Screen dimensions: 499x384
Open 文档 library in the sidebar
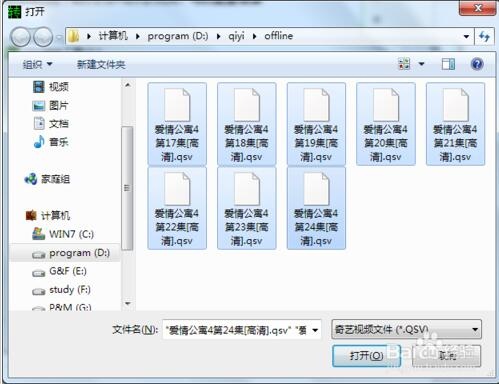coord(59,124)
